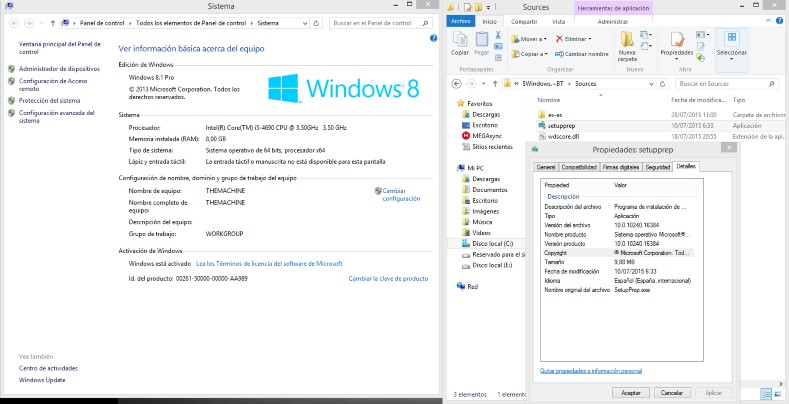Click Cambiar nombre rename button
Image resolution: width=789 pixels, height=404 pixels.
[x=582, y=54]
